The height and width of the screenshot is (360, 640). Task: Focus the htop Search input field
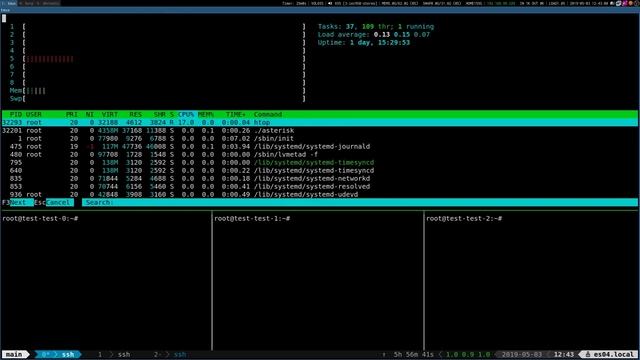point(360,202)
